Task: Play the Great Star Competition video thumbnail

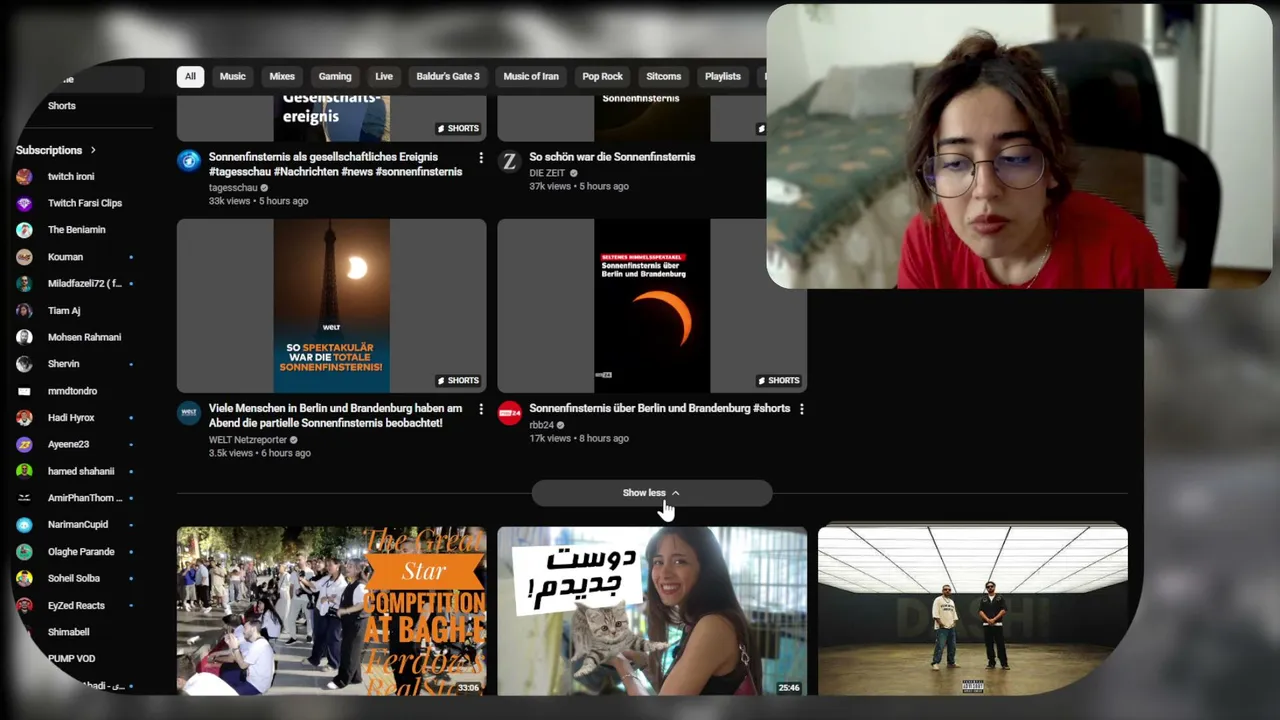Action: coord(332,611)
